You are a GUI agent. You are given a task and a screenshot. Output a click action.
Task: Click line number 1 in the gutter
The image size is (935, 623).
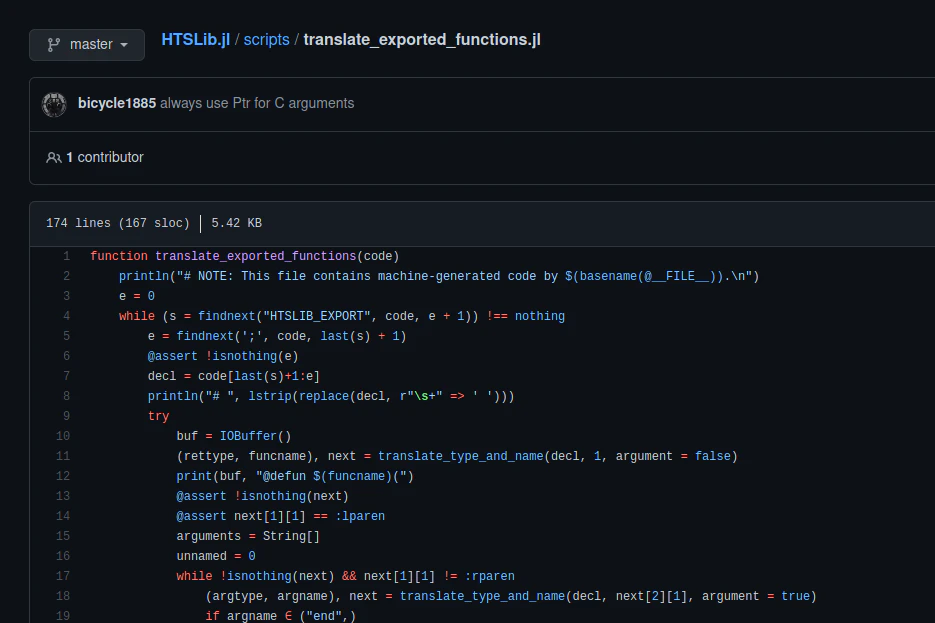(x=66, y=256)
